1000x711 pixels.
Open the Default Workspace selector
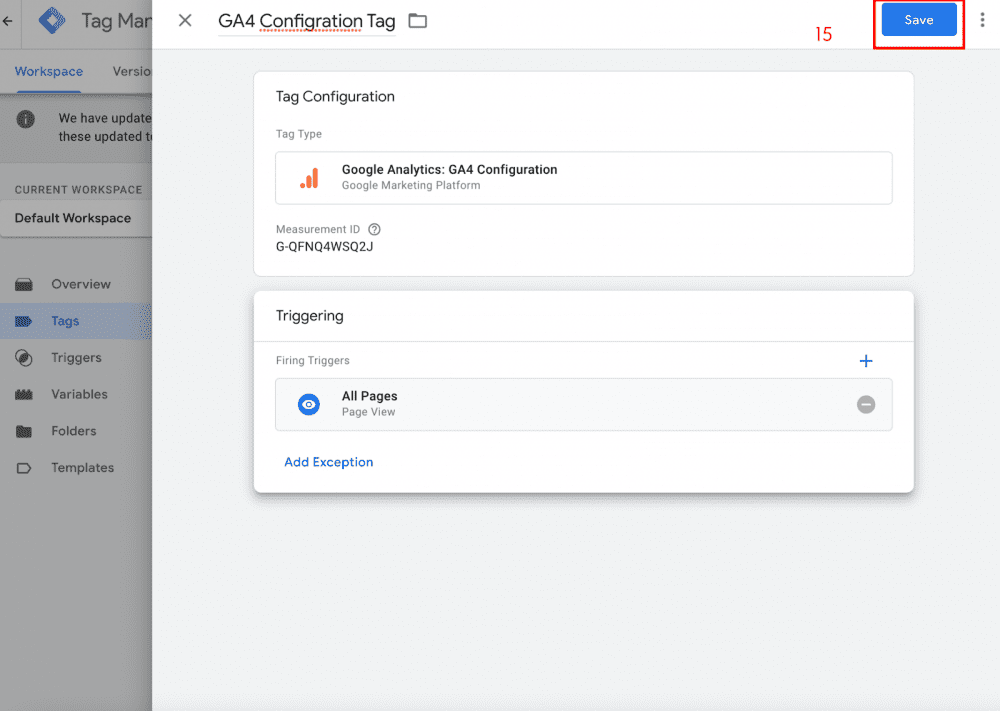coord(76,218)
